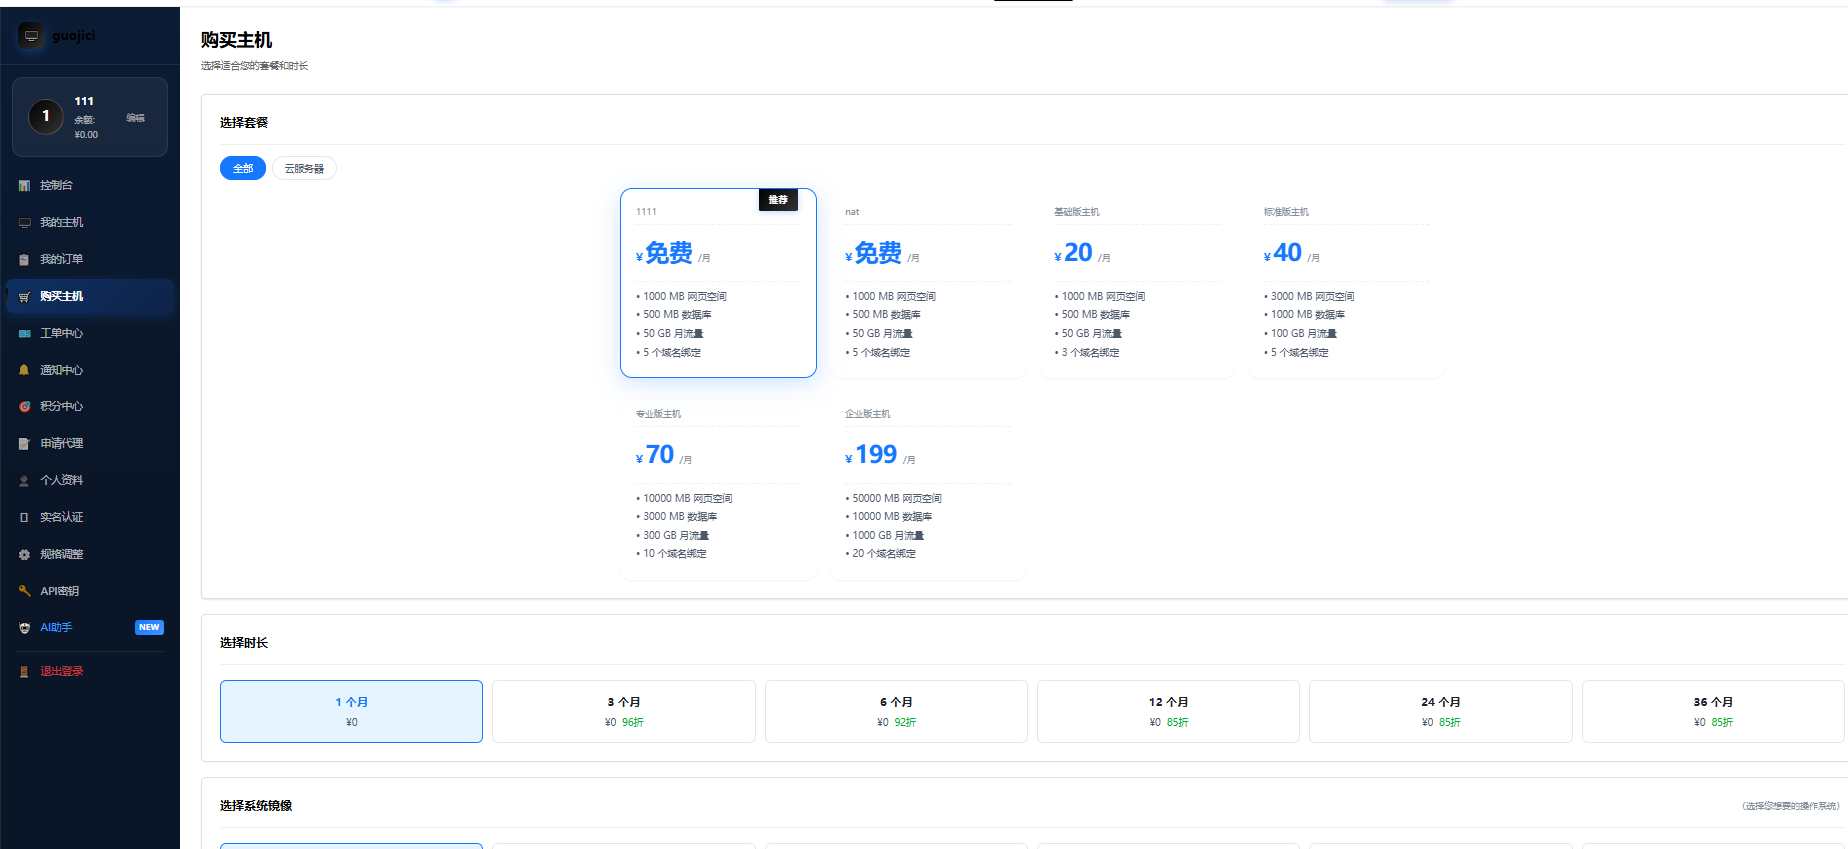Click the guojici logo icon
1848x849 pixels.
point(31,36)
